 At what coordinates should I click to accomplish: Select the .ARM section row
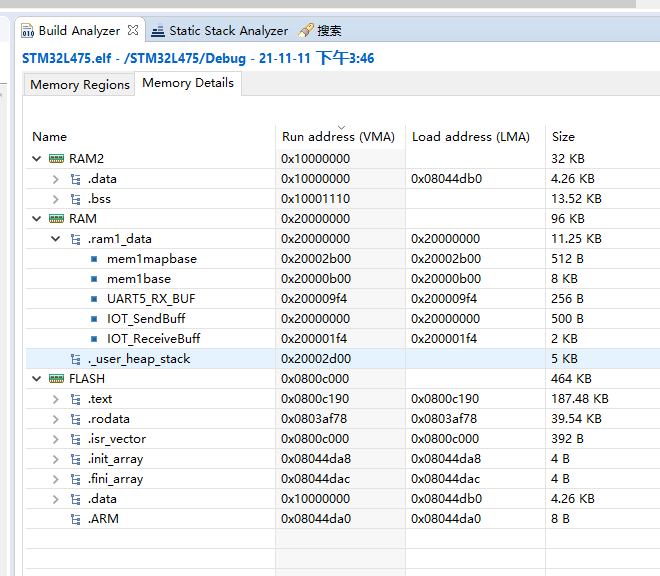tap(343, 519)
